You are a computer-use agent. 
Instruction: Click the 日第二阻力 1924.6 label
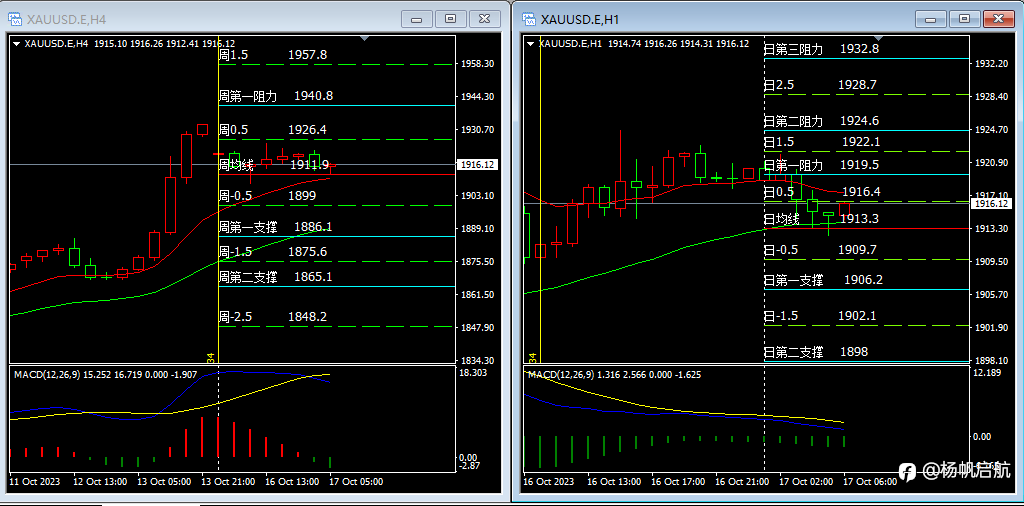tap(822, 121)
